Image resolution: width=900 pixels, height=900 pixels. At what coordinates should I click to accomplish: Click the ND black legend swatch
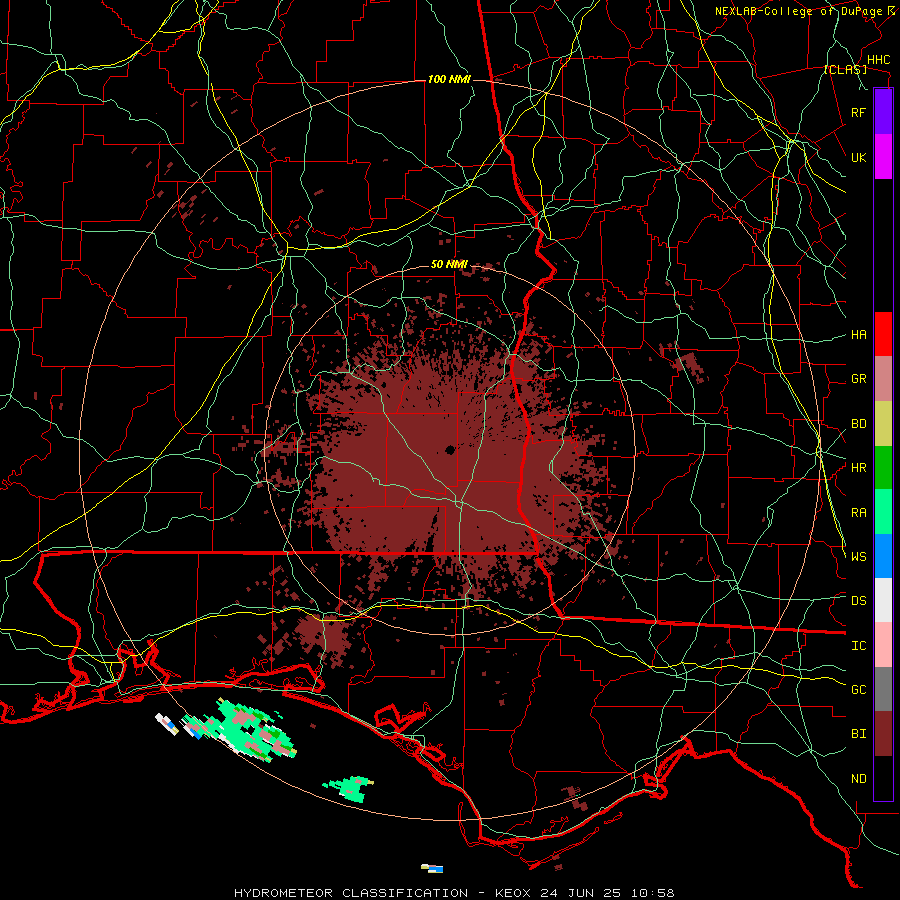point(883,778)
